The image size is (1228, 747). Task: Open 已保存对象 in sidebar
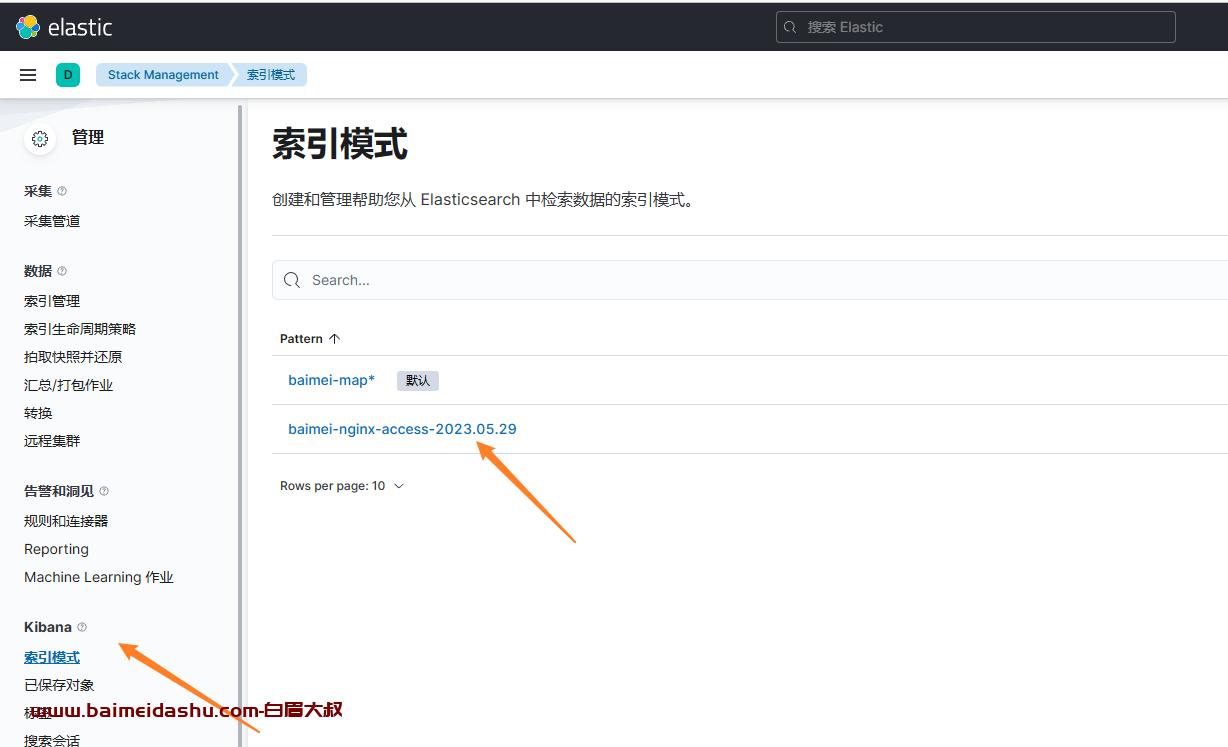59,685
